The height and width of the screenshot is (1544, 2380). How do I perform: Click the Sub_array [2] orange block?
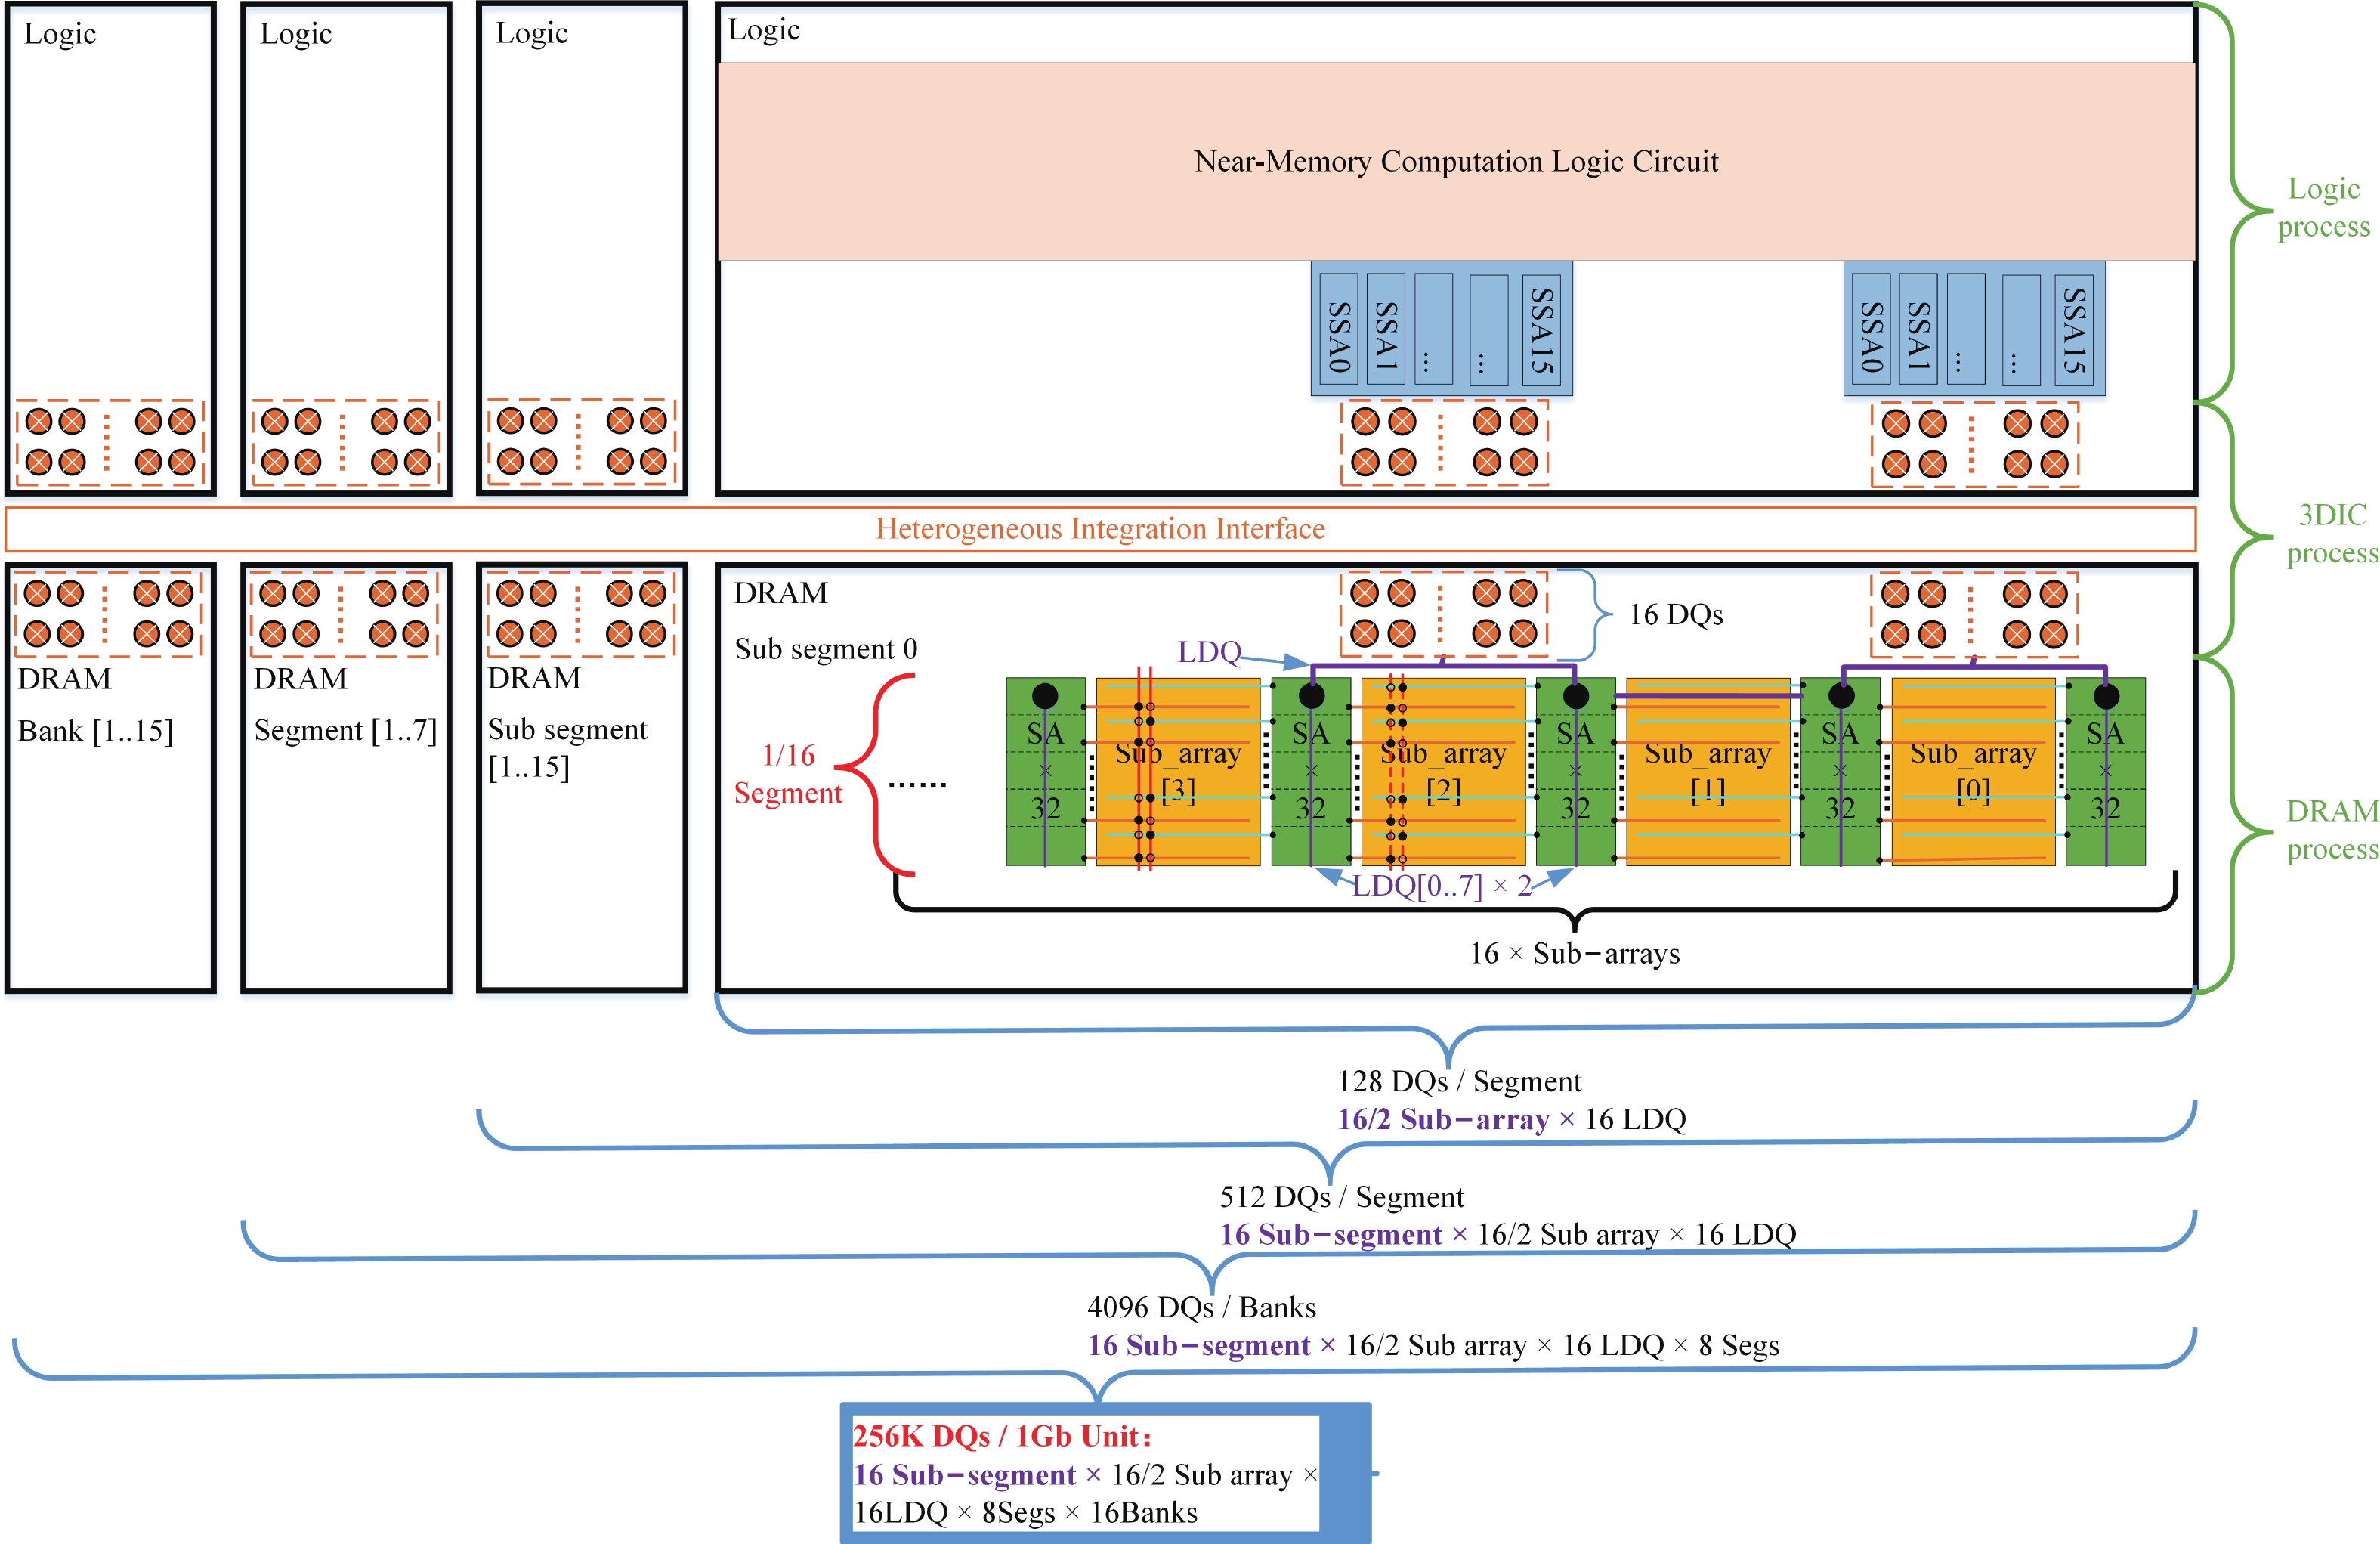click(x=1443, y=771)
